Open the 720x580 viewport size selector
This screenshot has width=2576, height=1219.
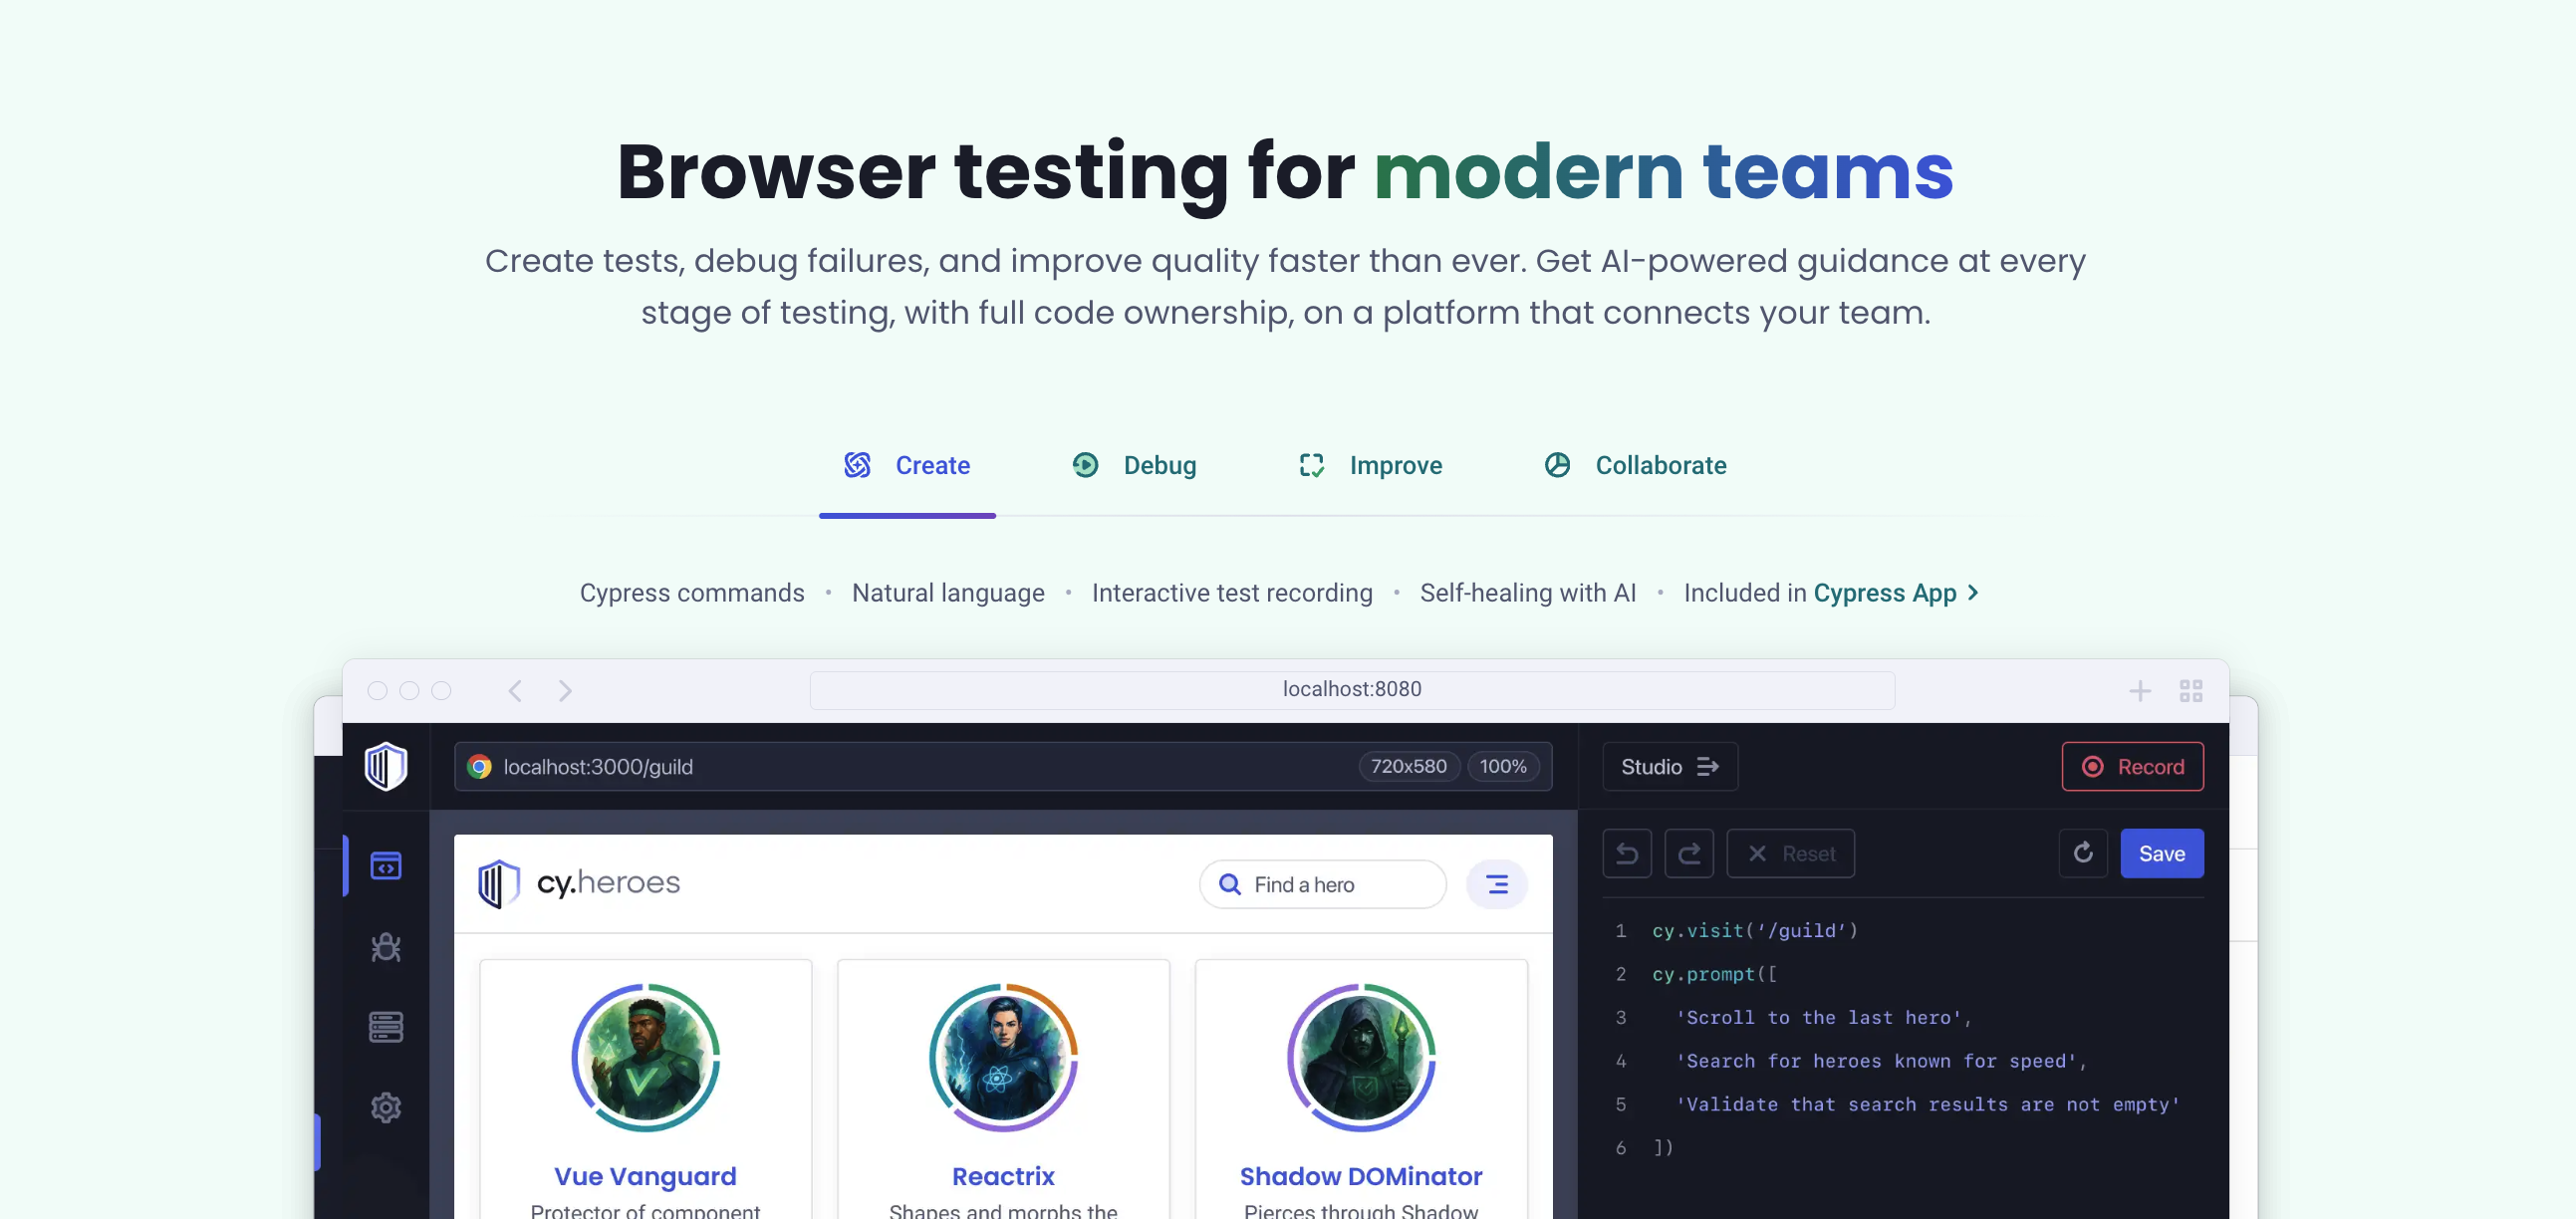[x=1408, y=767]
